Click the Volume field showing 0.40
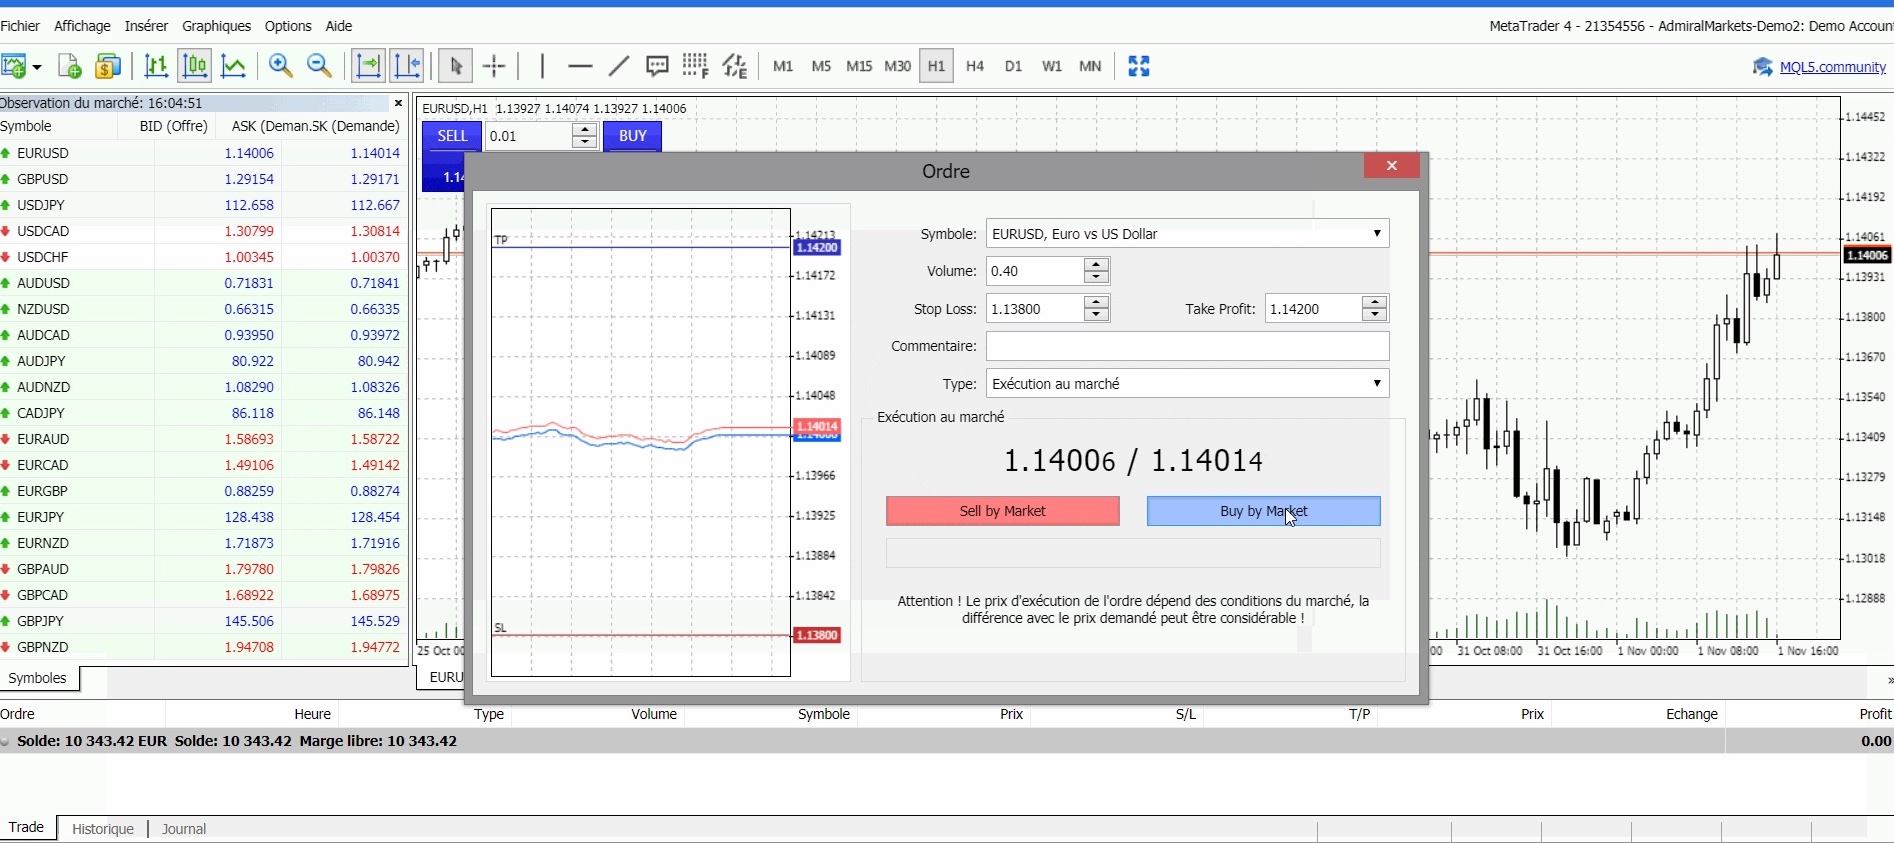1894x843 pixels. [x=1035, y=271]
